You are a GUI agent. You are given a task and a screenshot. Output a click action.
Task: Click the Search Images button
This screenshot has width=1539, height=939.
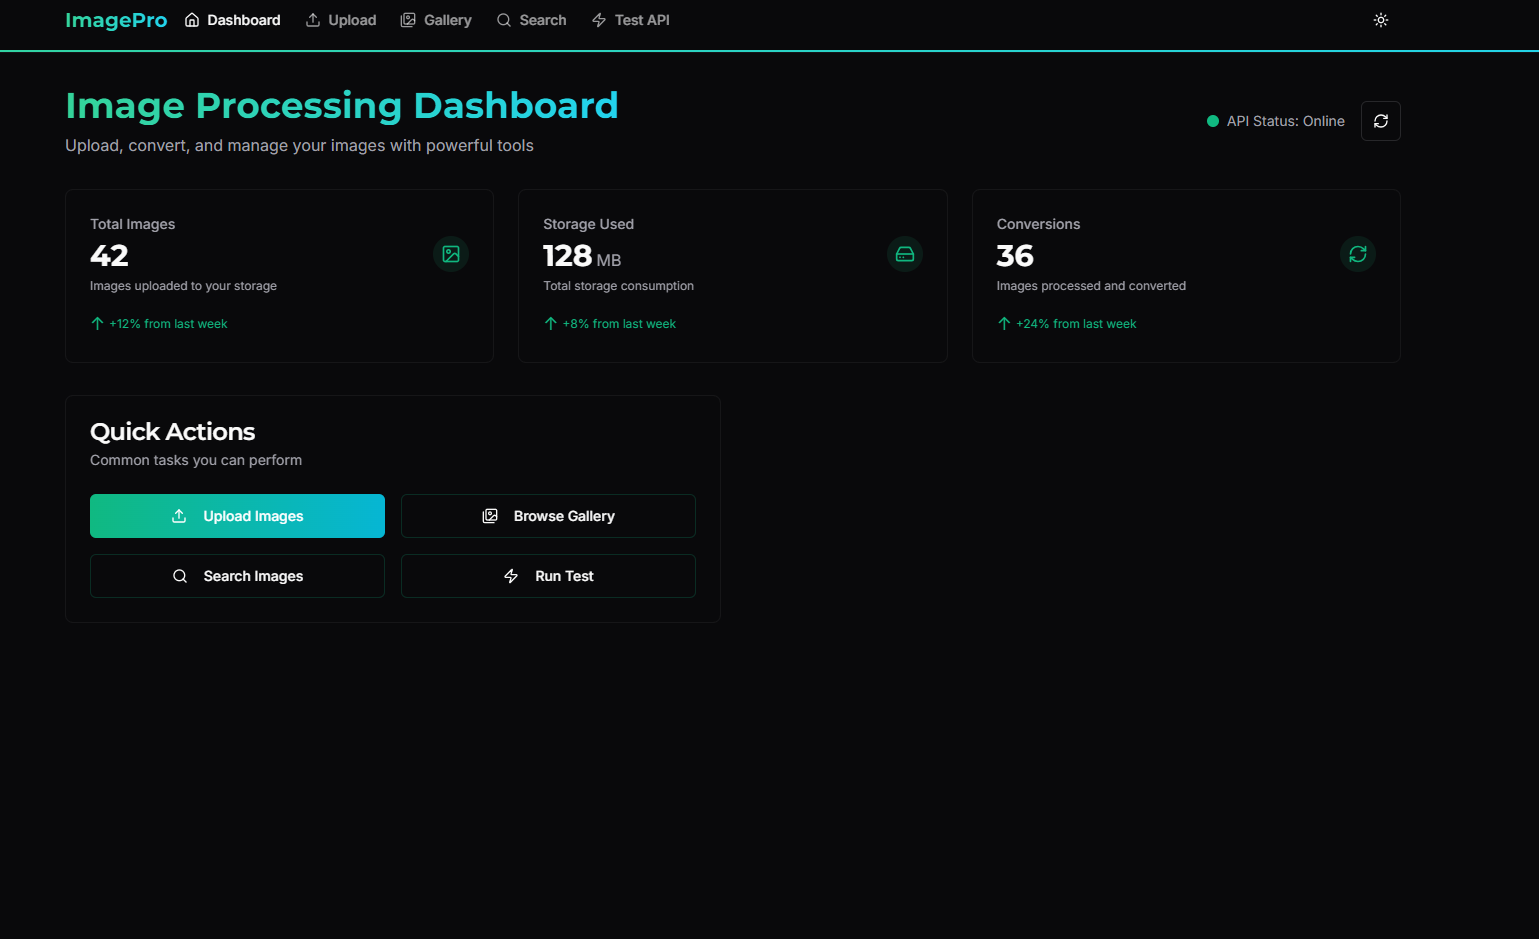pos(237,576)
